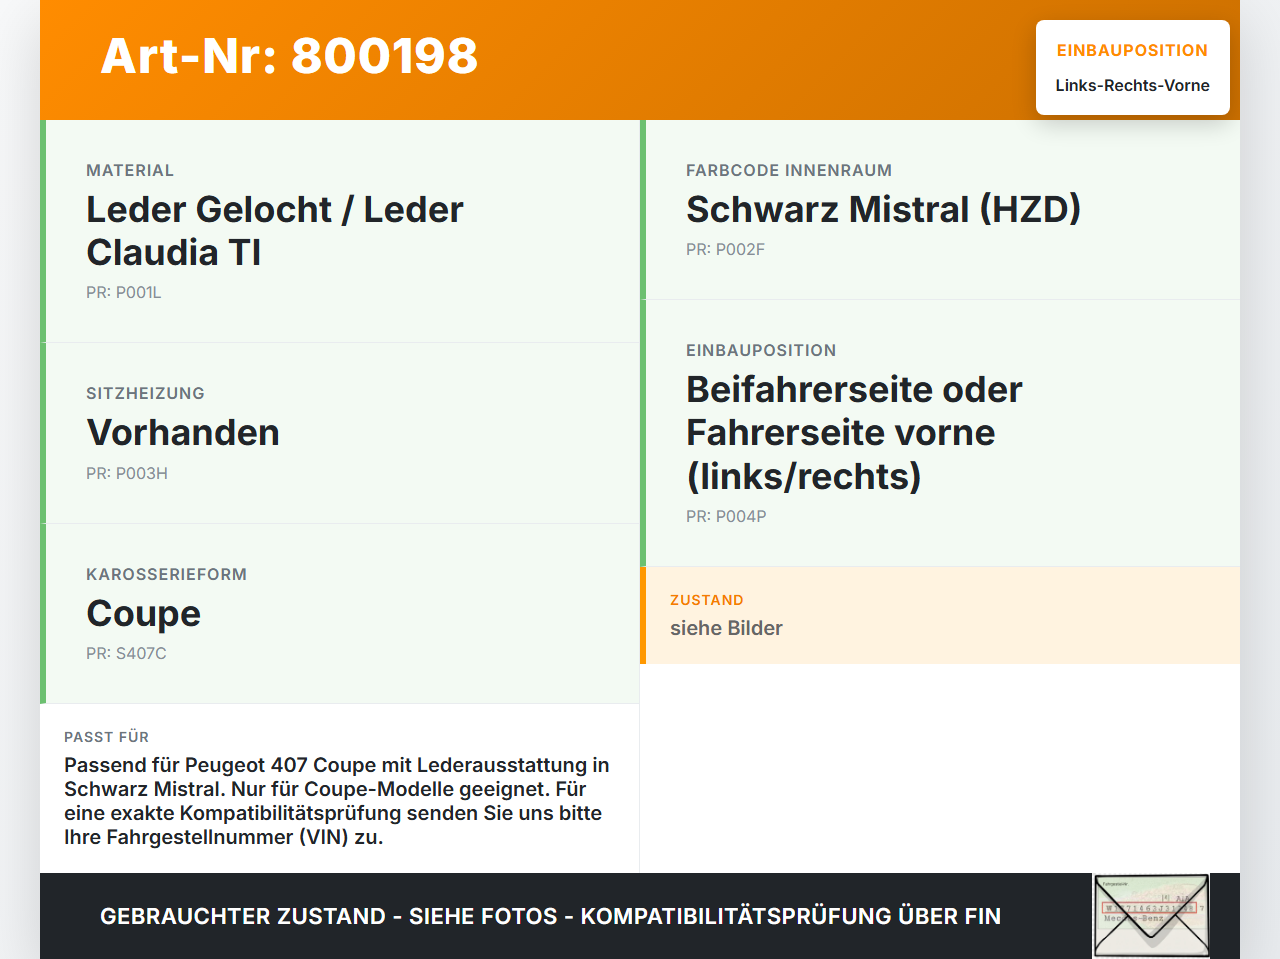This screenshot has height=959, width=1280.
Task: Click the ZUSTAND label
Action: coord(707,600)
